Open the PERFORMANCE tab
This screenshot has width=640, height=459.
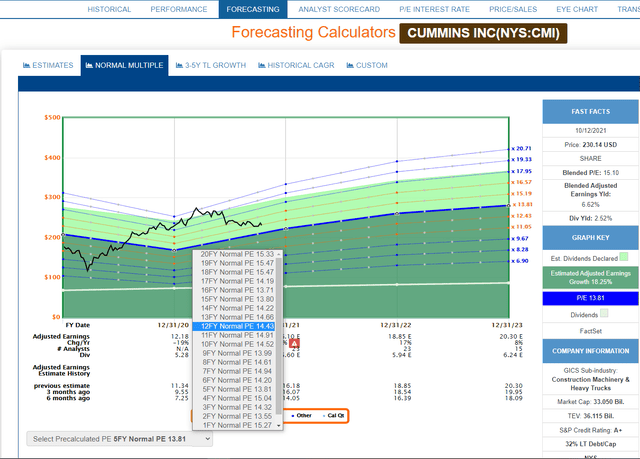pos(179,9)
